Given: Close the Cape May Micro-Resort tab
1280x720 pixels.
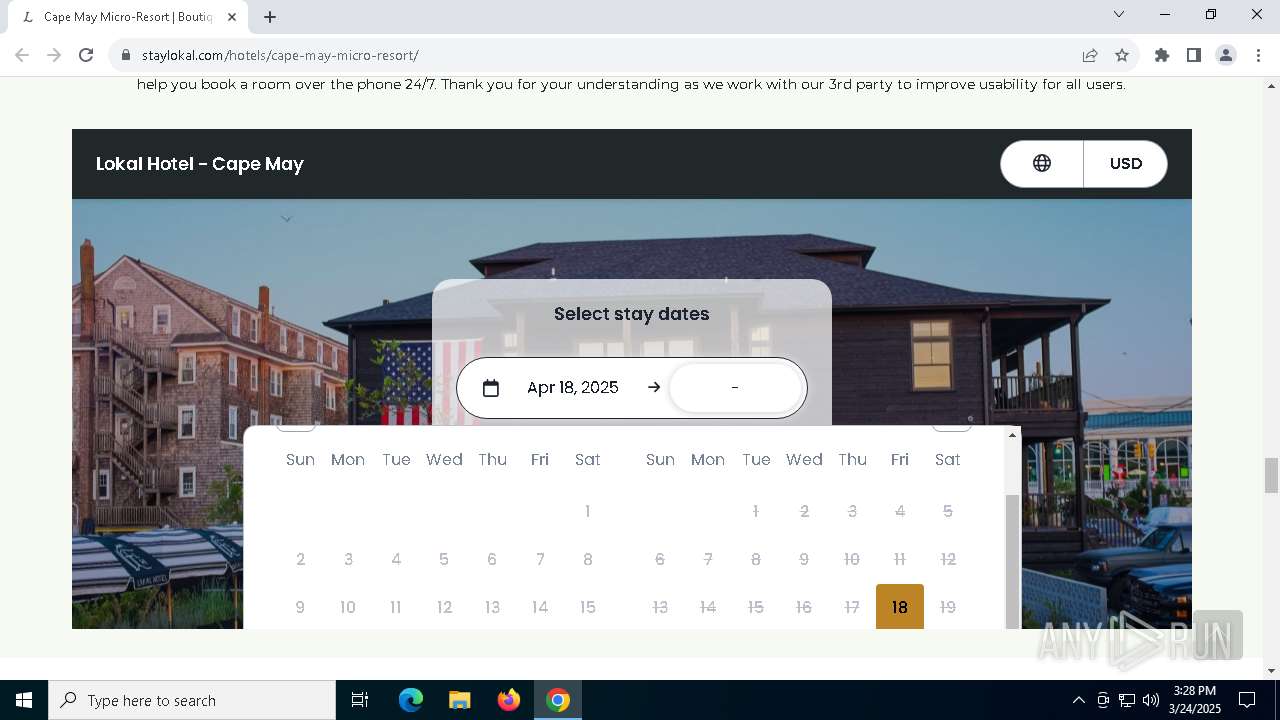Looking at the screenshot, I should coord(232,17).
